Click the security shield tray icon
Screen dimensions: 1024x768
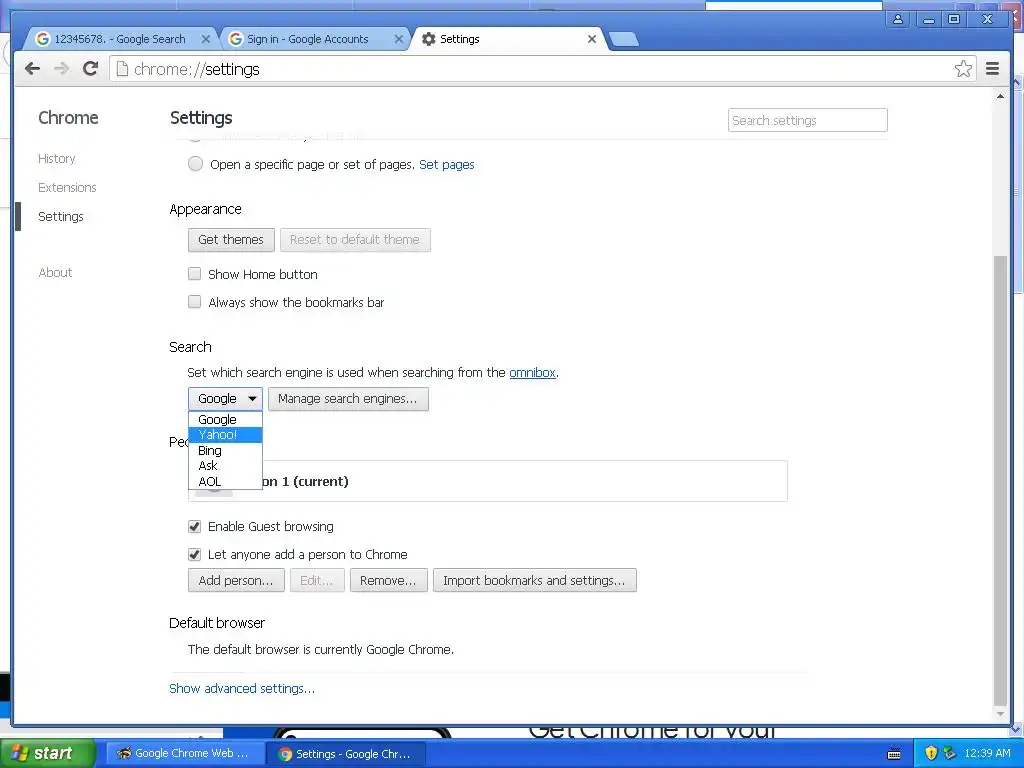coord(931,753)
